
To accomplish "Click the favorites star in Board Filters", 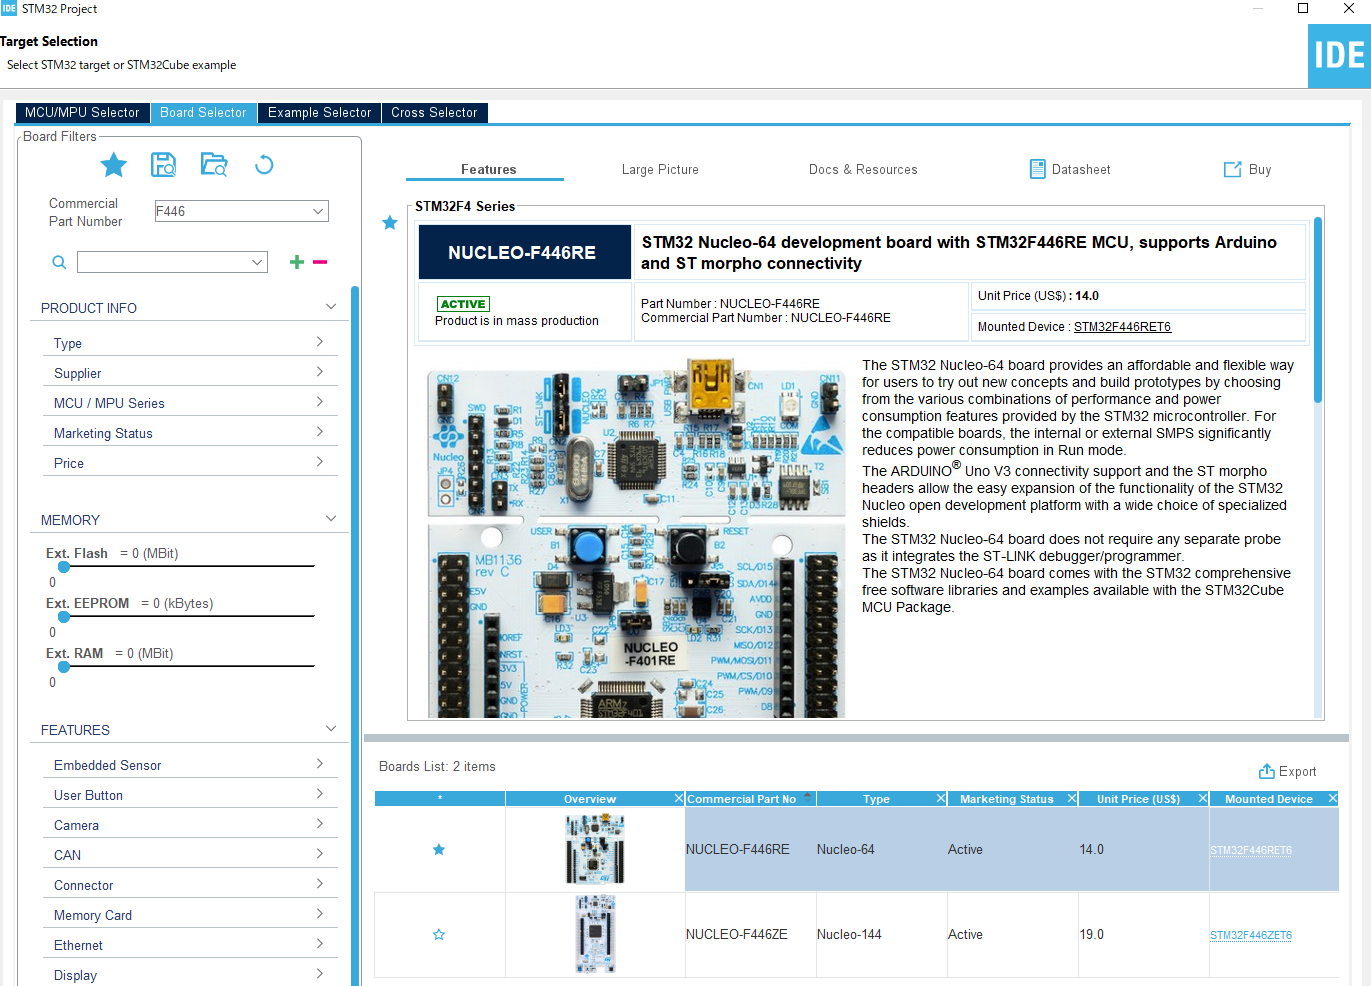I will click(x=114, y=165).
